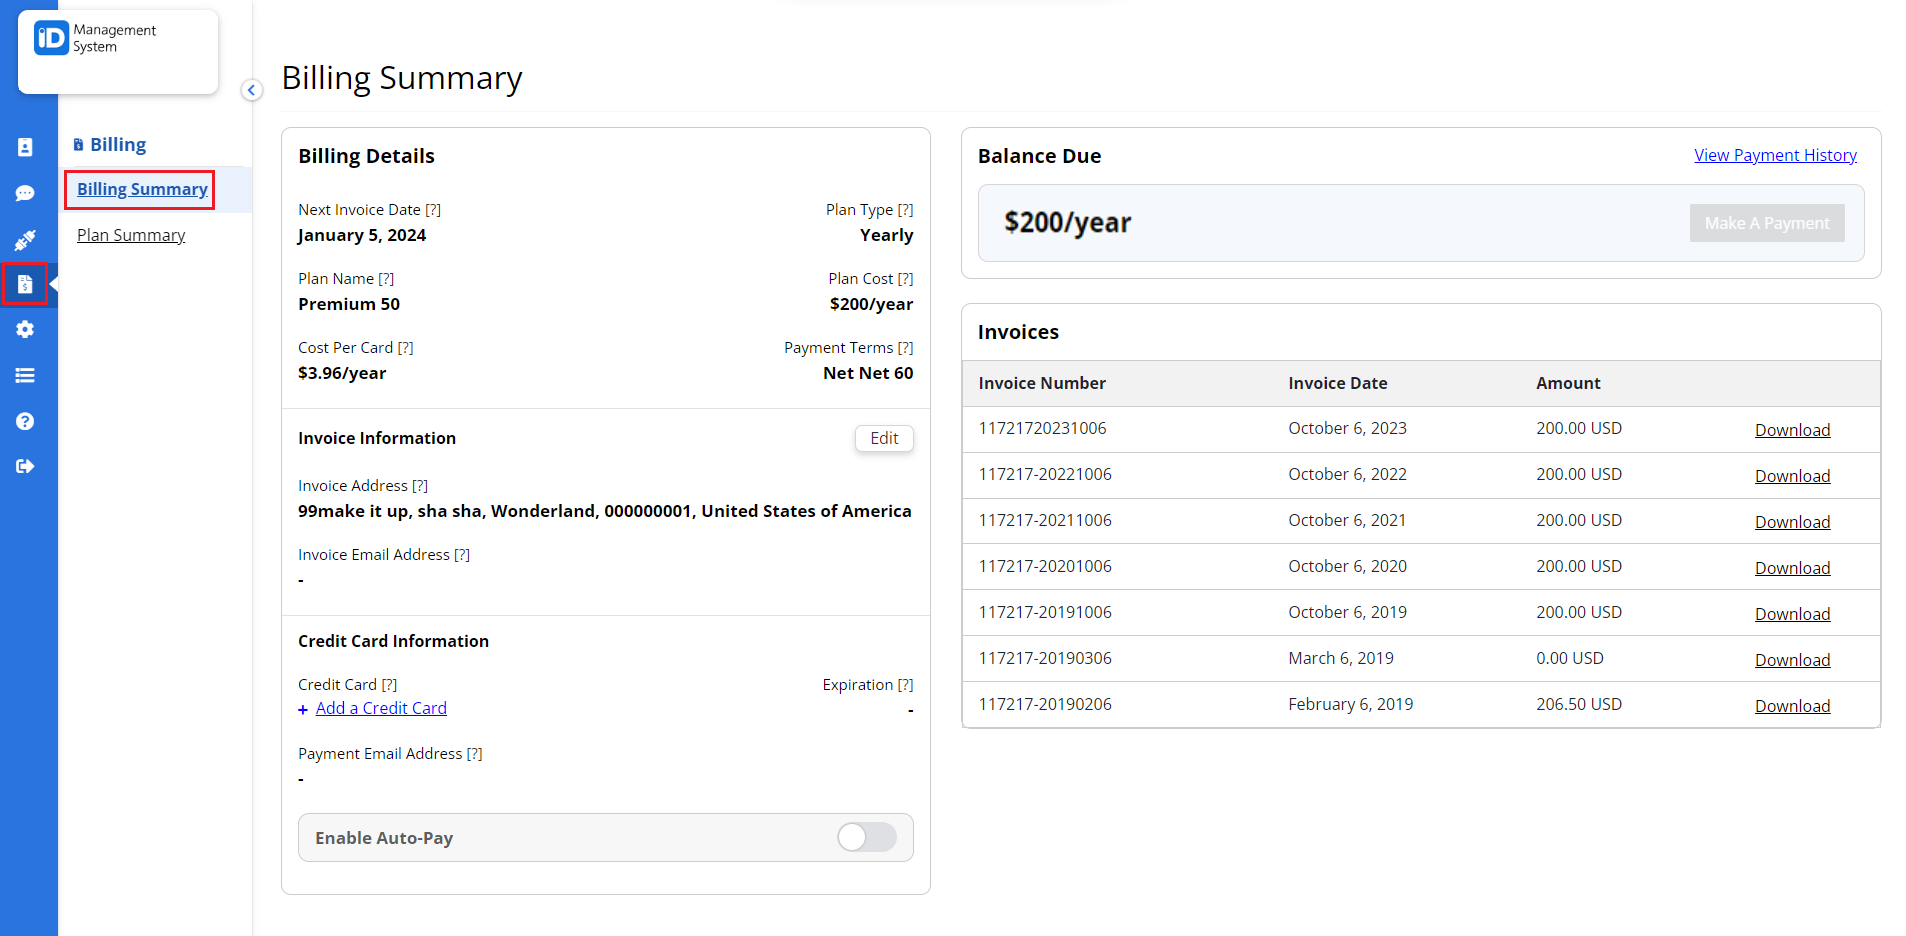Screen dimensions: 1906x936
Task: Click the March 6, 2019 invoice date
Action: [x=1341, y=658]
